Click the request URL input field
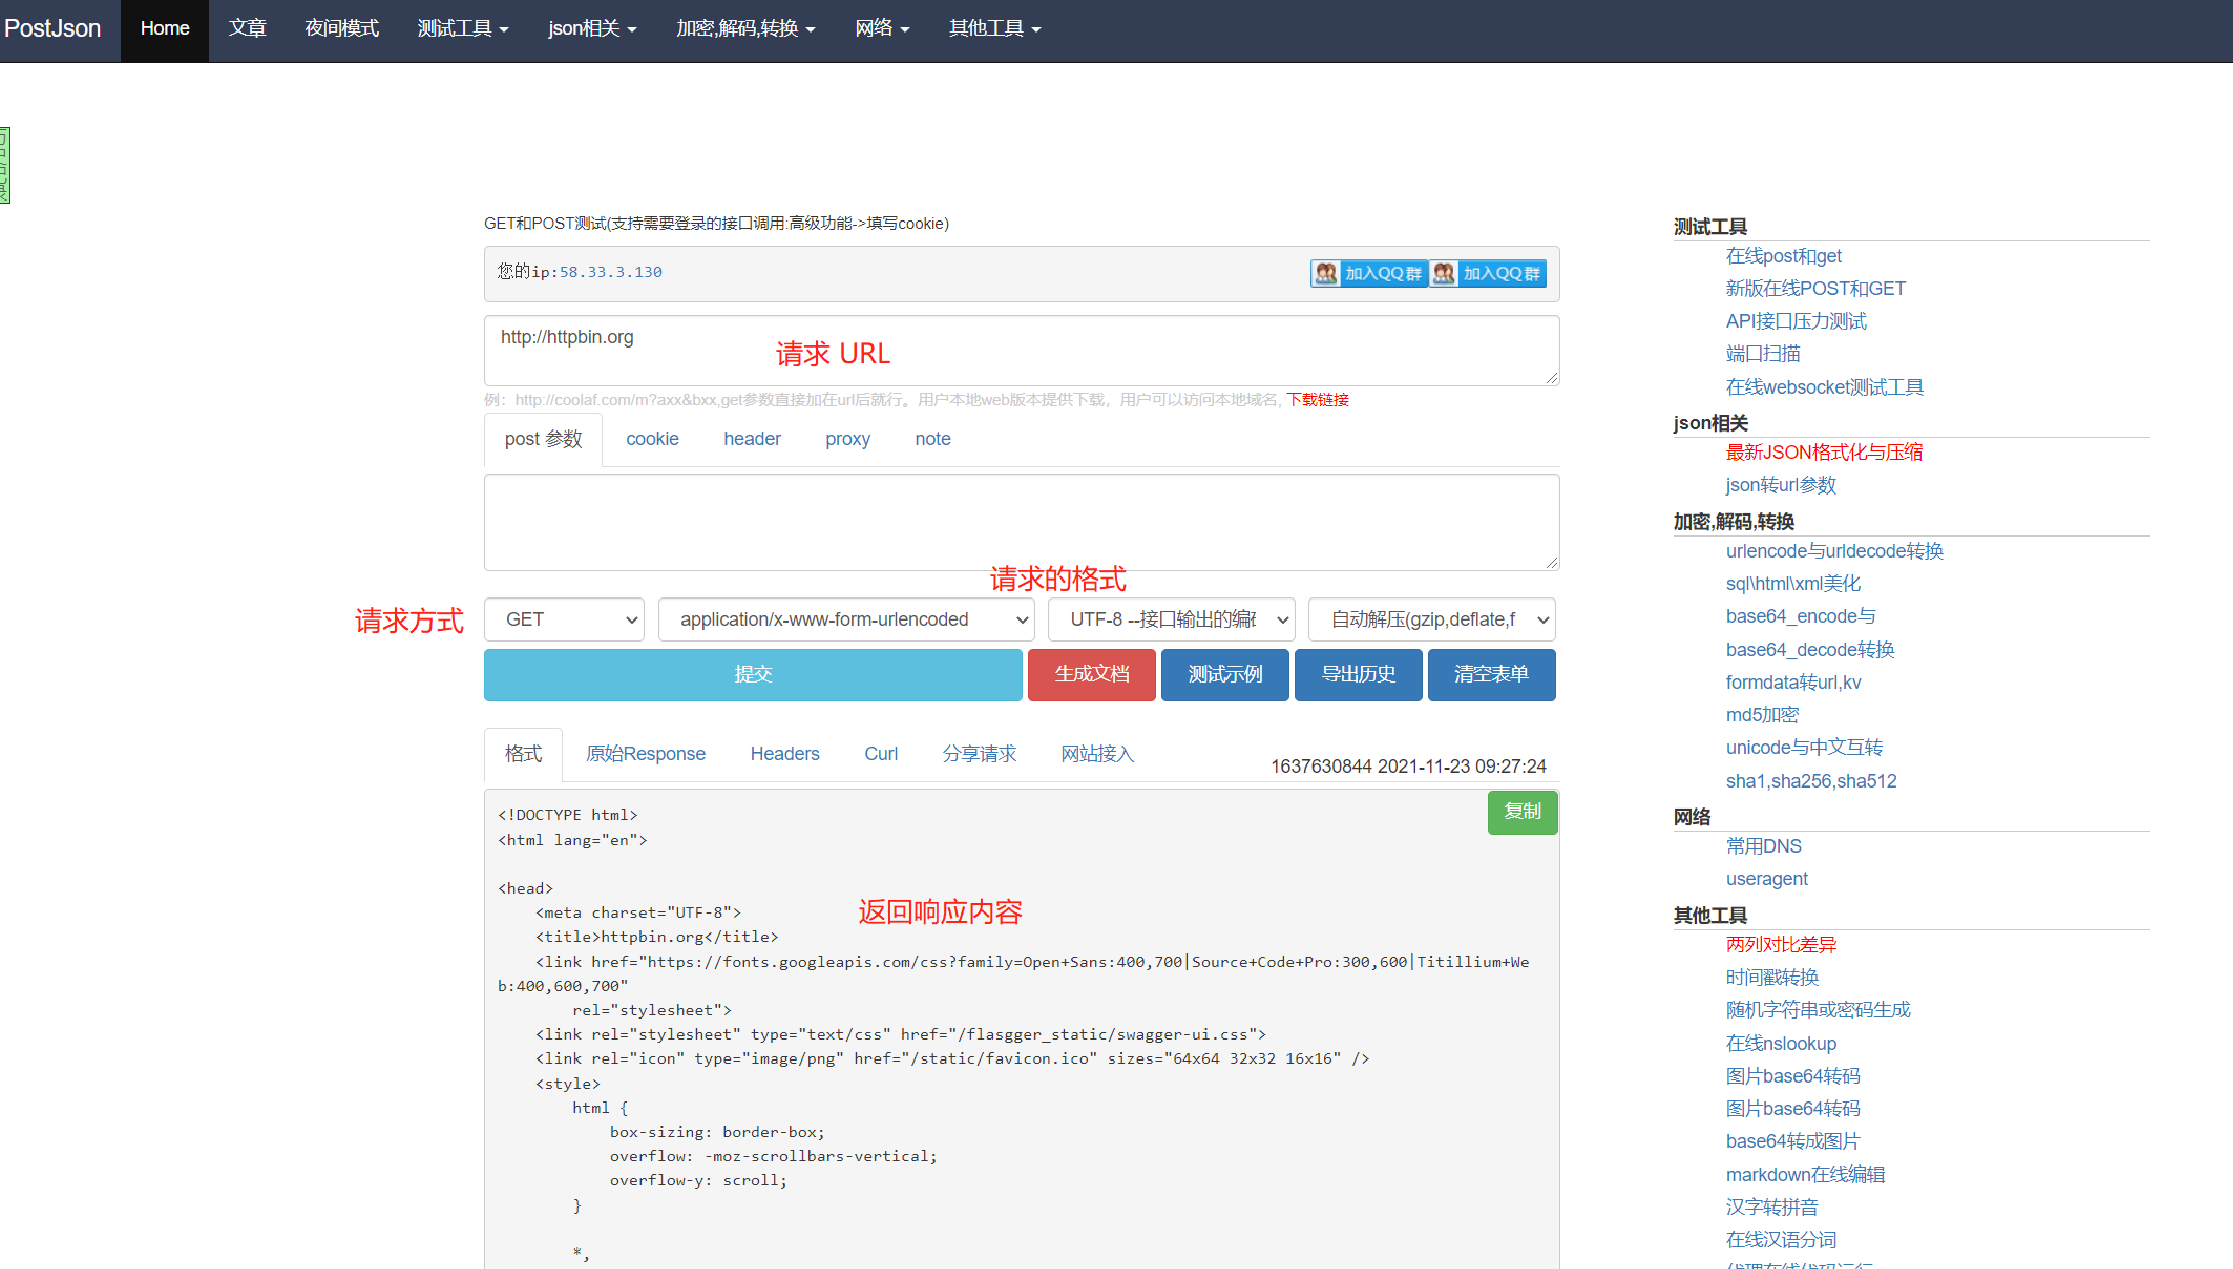This screenshot has height=1269, width=2233. point(1021,350)
